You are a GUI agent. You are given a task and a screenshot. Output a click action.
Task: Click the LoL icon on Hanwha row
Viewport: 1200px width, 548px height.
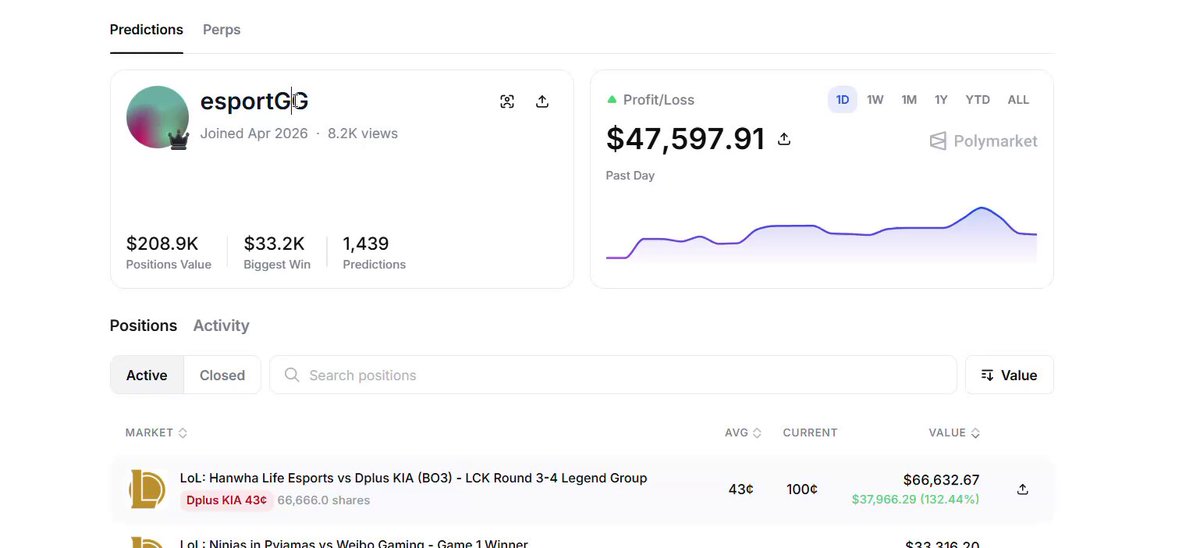coord(147,489)
